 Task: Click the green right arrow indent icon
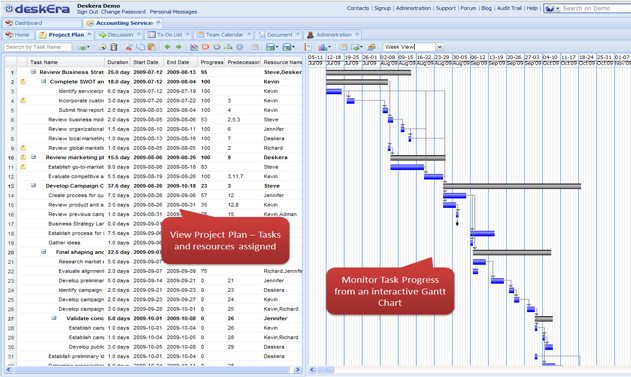click(x=179, y=47)
